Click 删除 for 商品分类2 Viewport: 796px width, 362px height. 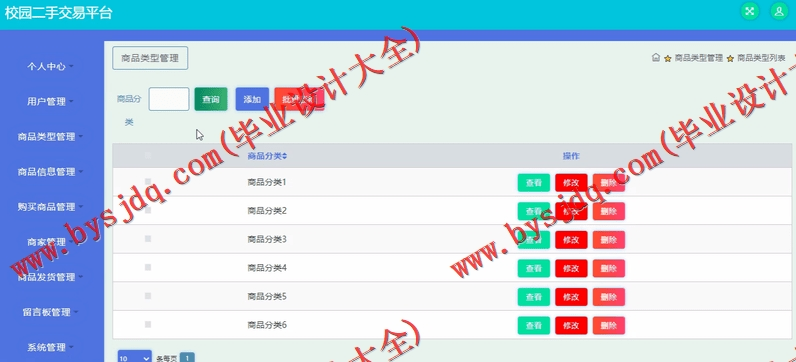pyautogui.click(x=609, y=211)
